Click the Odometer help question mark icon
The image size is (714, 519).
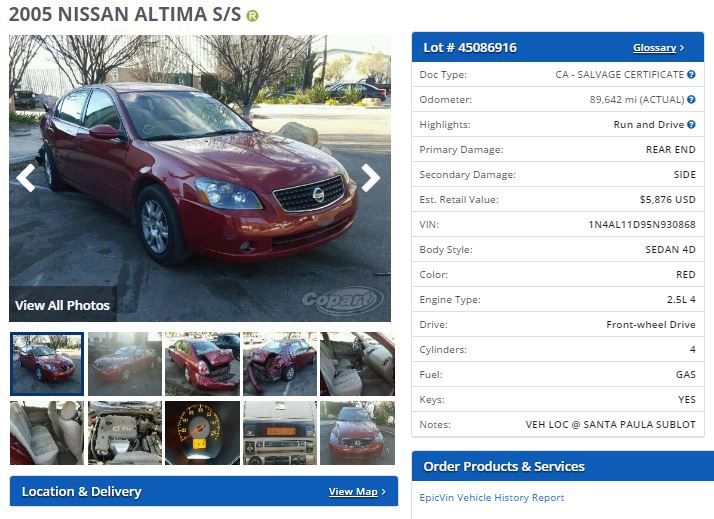tap(691, 99)
